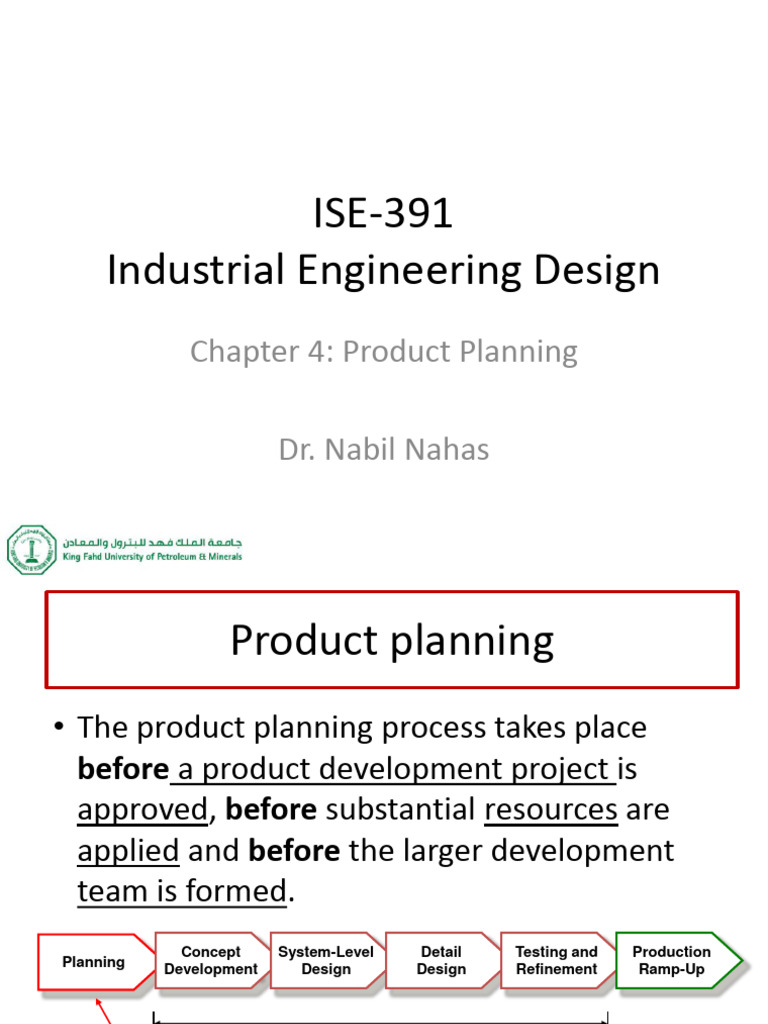This screenshot has height=1024, width=768.
Task: Click the underlined word "approved"
Action: pyautogui.click(x=143, y=810)
